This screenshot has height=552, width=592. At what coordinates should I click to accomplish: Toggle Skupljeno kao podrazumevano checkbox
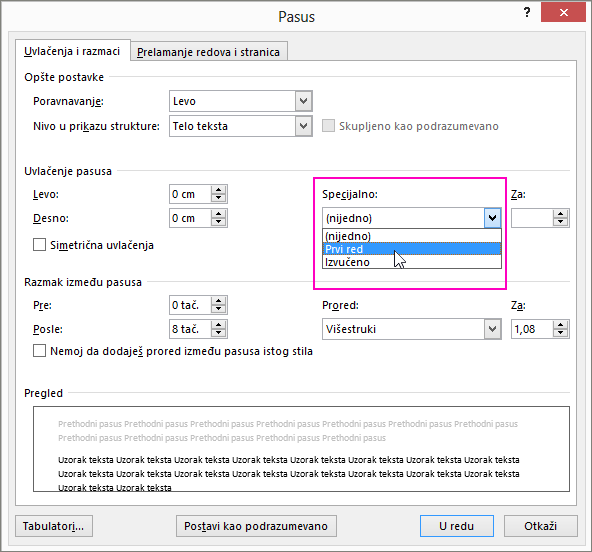pos(328,126)
